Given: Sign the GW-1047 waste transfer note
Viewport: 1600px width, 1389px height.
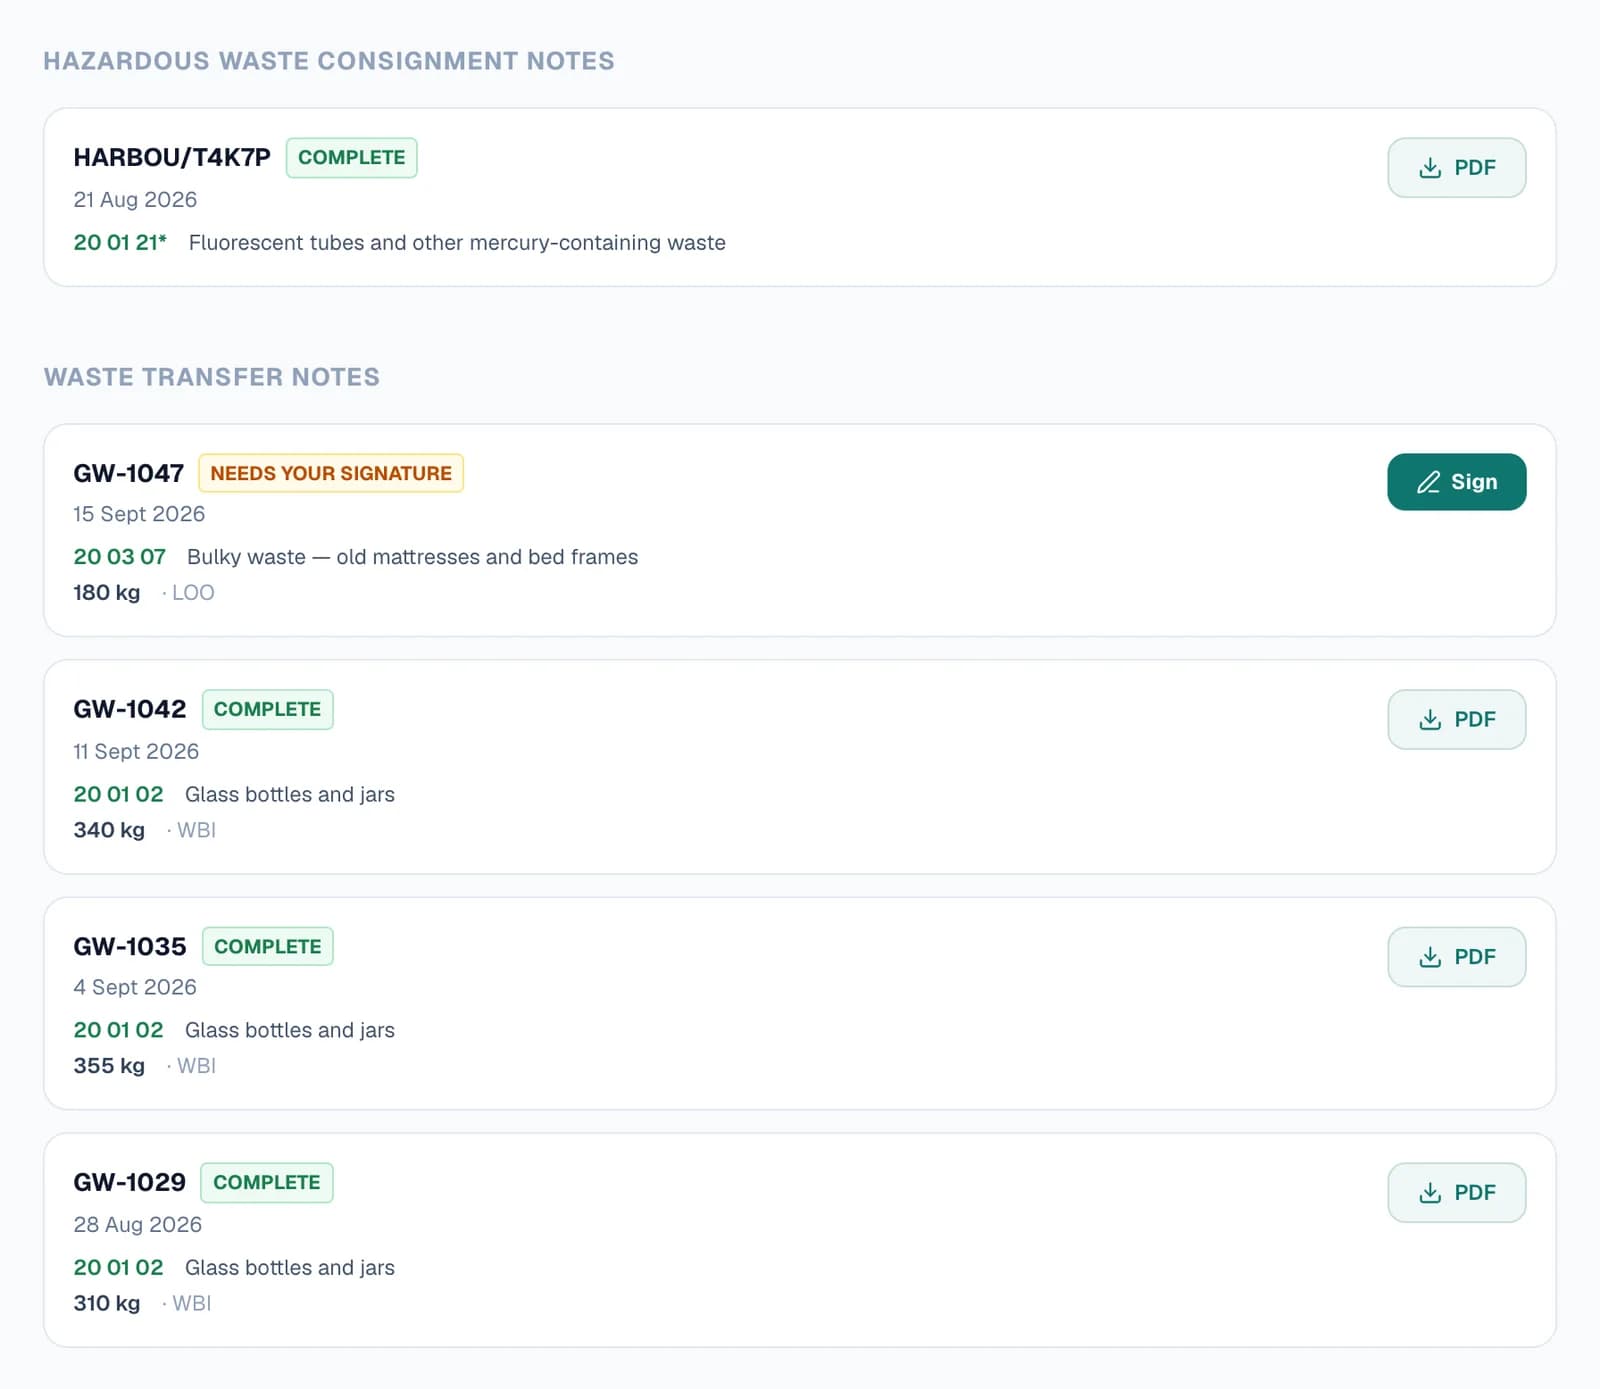Looking at the screenshot, I should [1456, 482].
